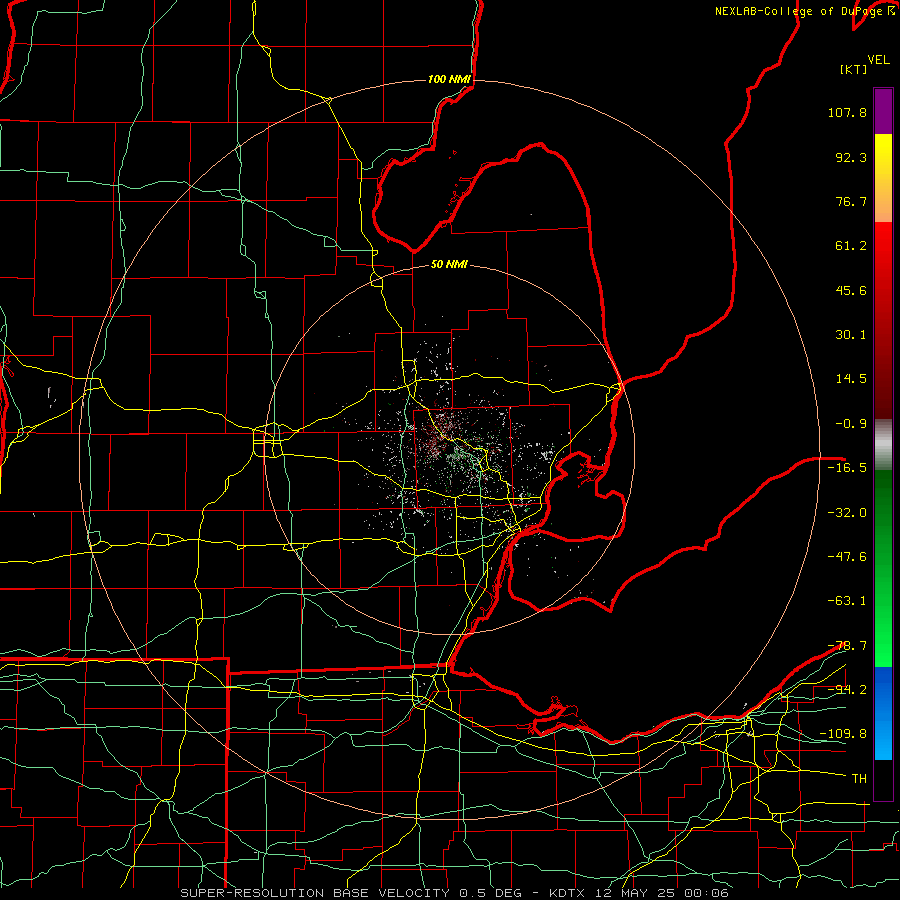Viewport: 900px width, 900px height.
Task: Click the 61.2 velocity scale label
Action: tap(851, 246)
